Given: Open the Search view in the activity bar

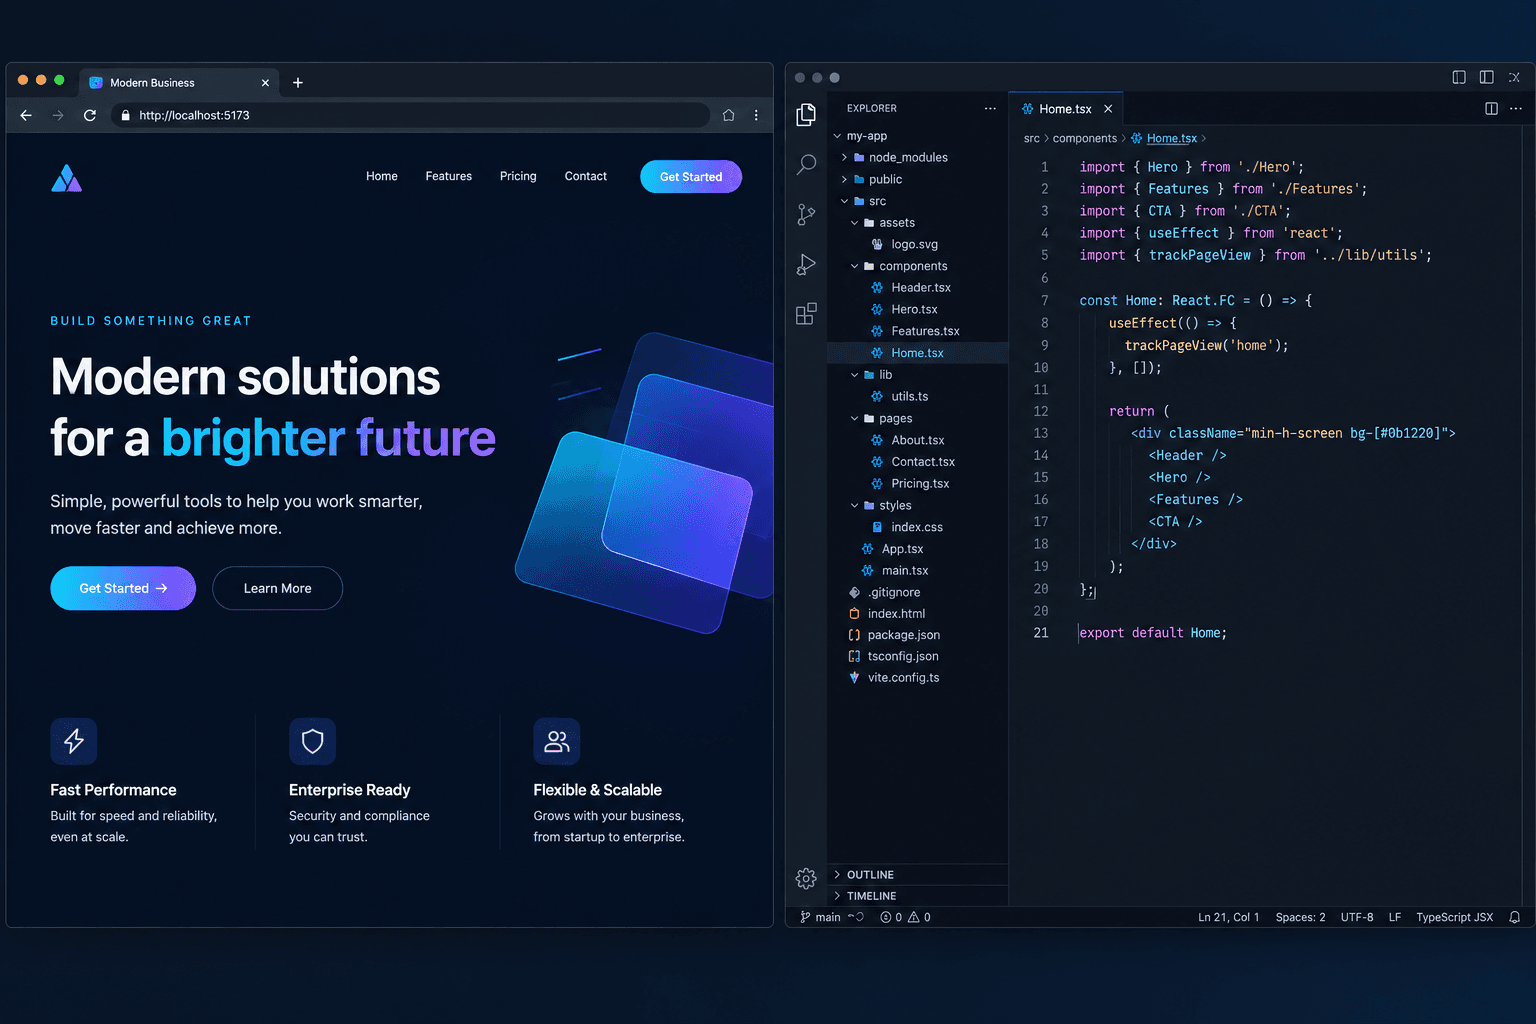Looking at the screenshot, I should pos(806,164).
